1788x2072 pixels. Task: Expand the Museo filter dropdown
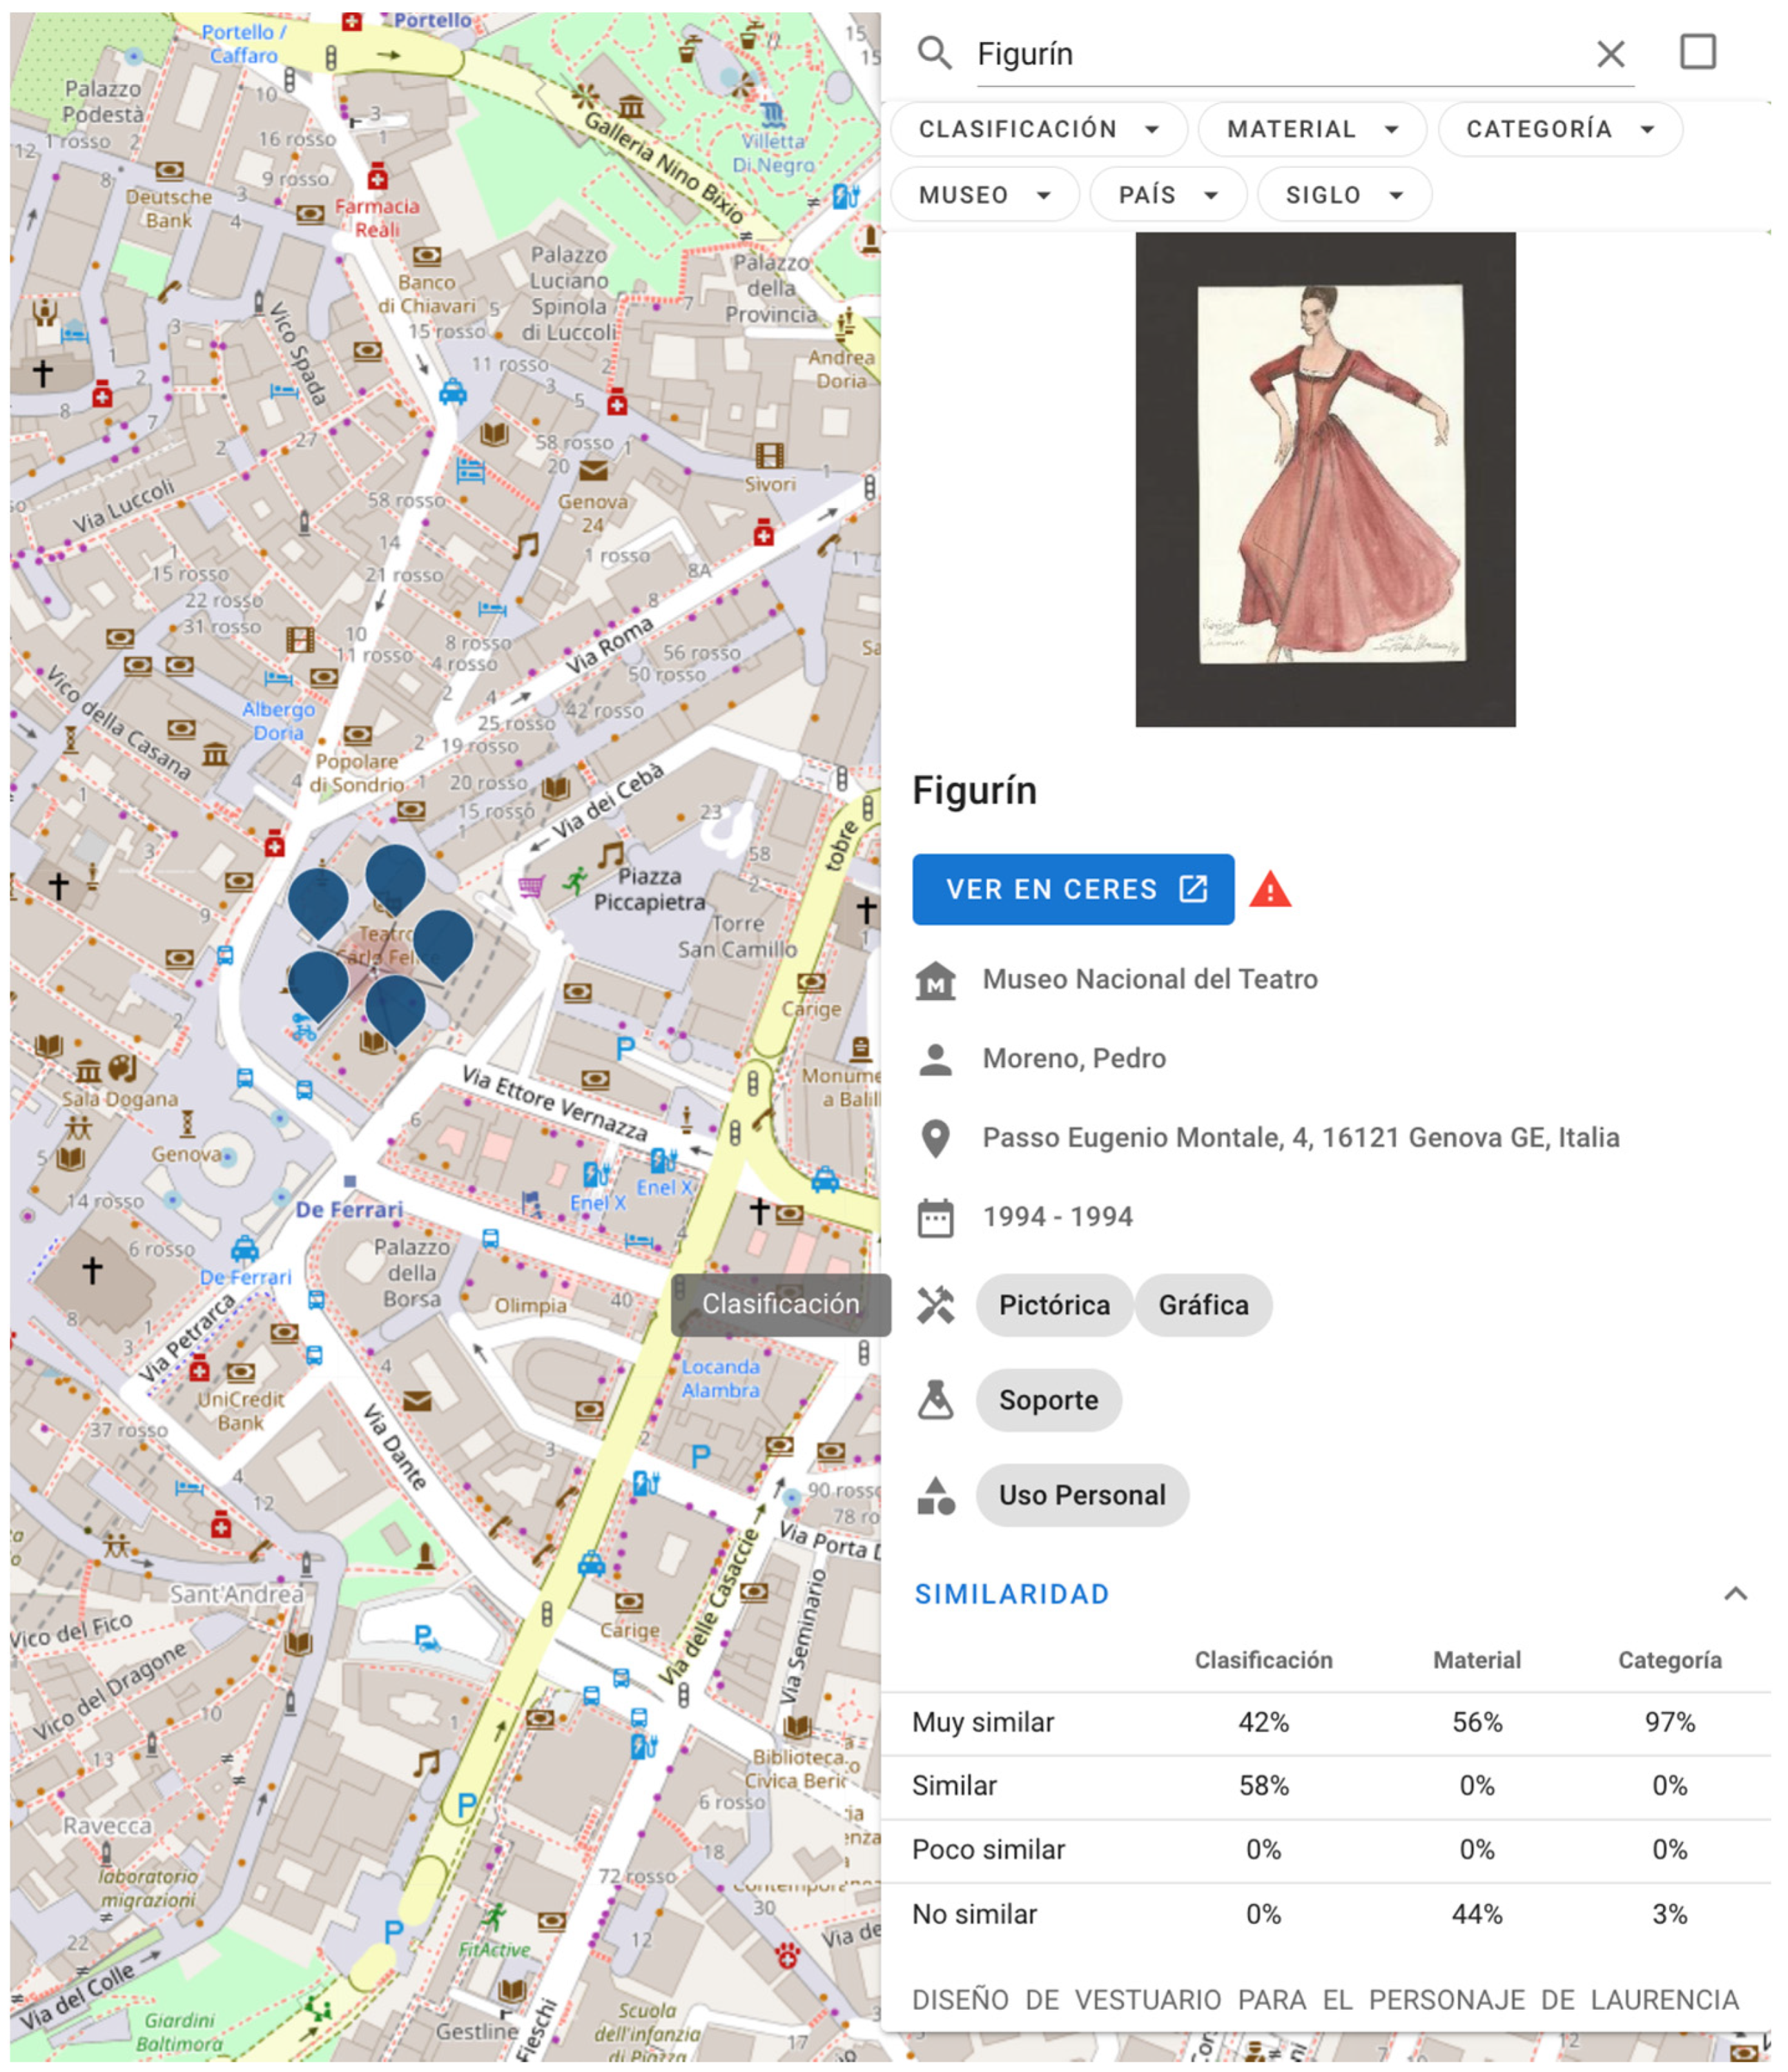[x=984, y=195]
